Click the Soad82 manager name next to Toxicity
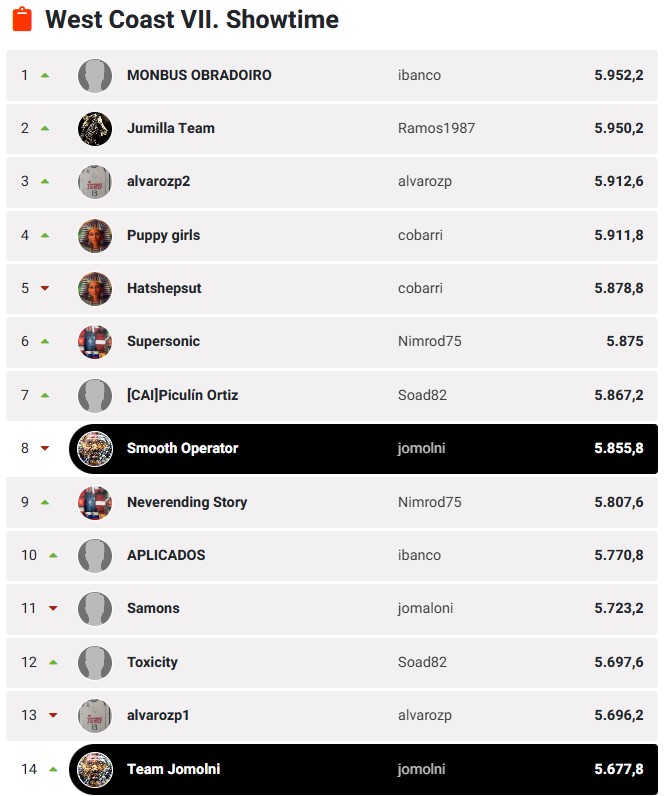This screenshot has width=664, height=796. [x=422, y=662]
